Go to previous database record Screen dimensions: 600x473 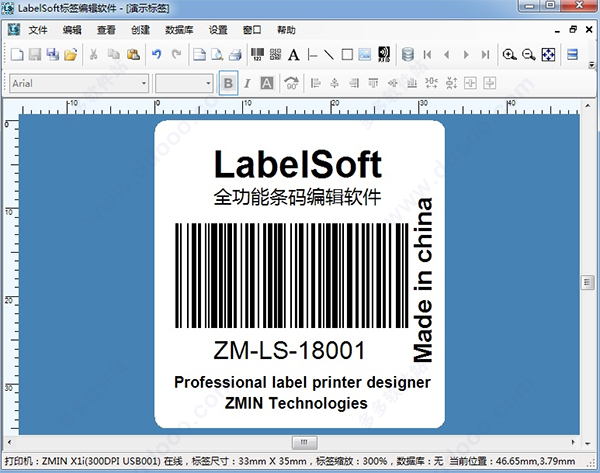[x=446, y=55]
